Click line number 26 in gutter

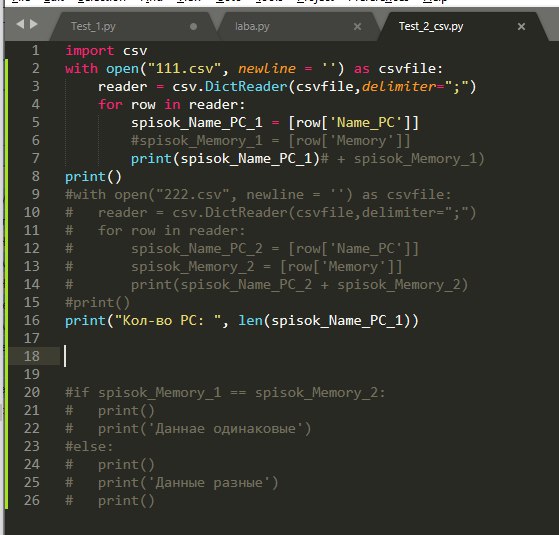click(x=32, y=500)
